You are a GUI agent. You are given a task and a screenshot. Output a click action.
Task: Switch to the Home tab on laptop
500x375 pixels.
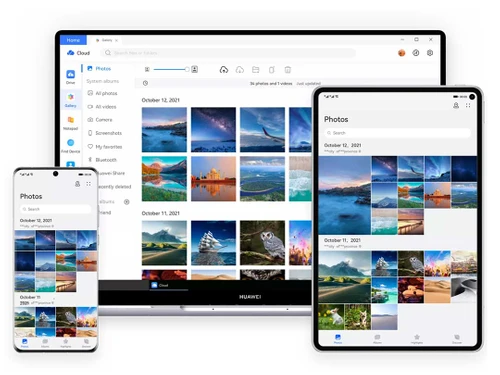tap(73, 40)
